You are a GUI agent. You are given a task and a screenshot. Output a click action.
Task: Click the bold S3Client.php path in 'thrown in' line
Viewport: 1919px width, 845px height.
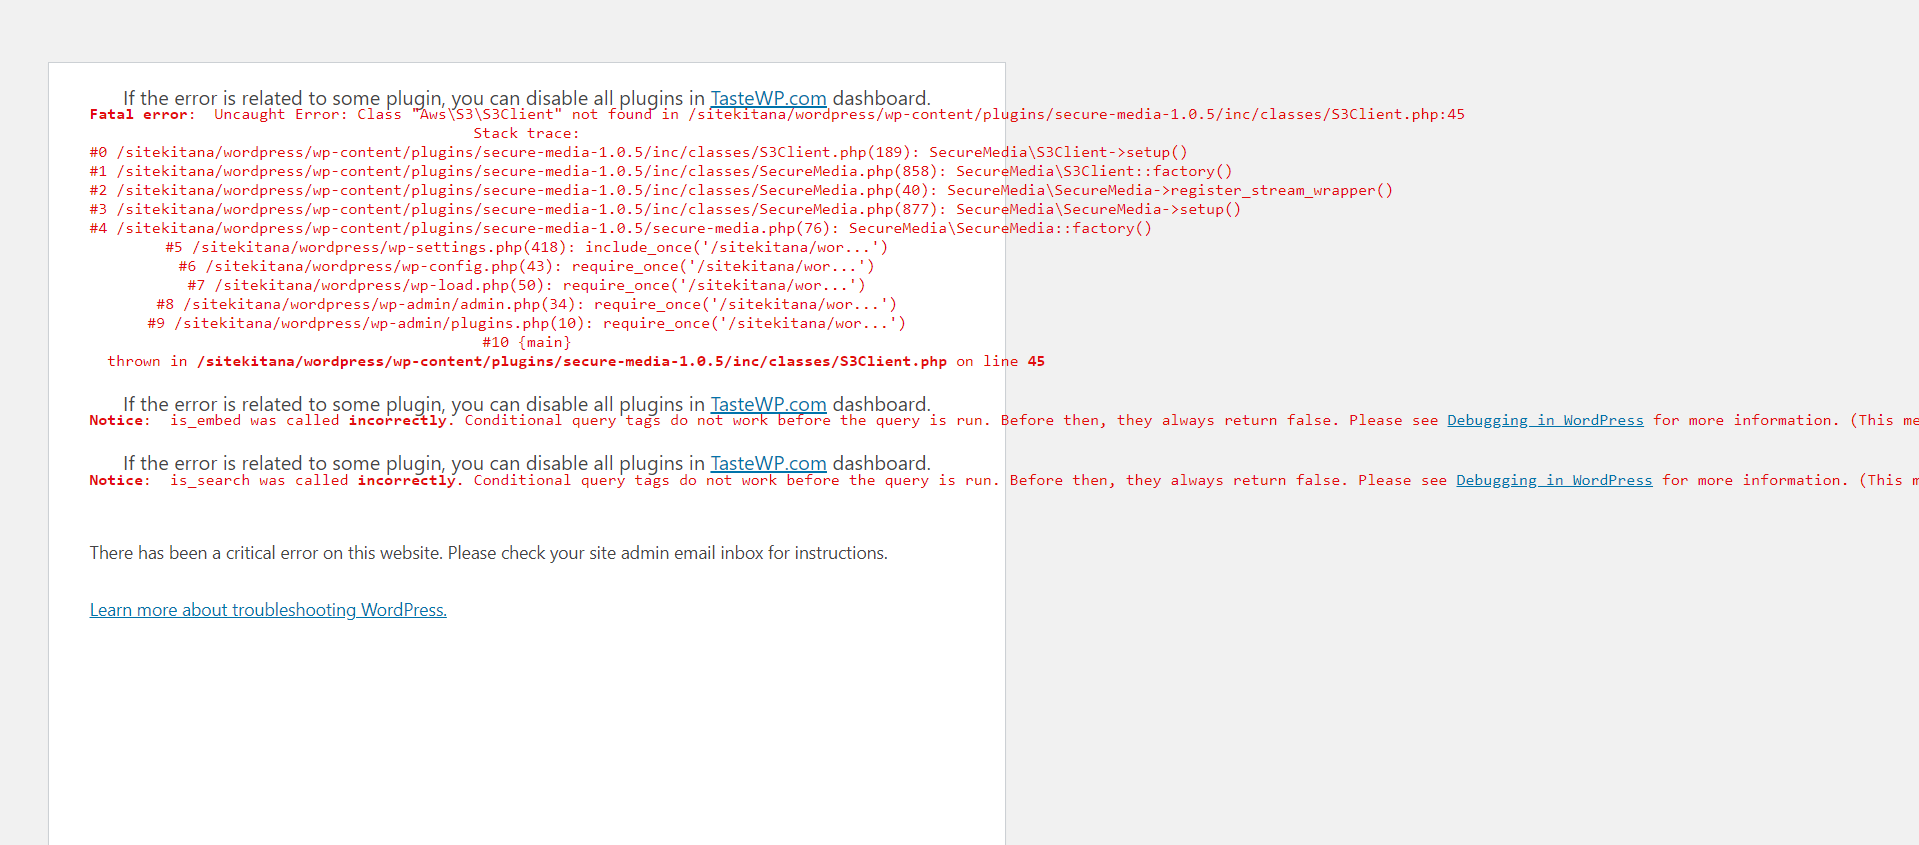pos(572,361)
